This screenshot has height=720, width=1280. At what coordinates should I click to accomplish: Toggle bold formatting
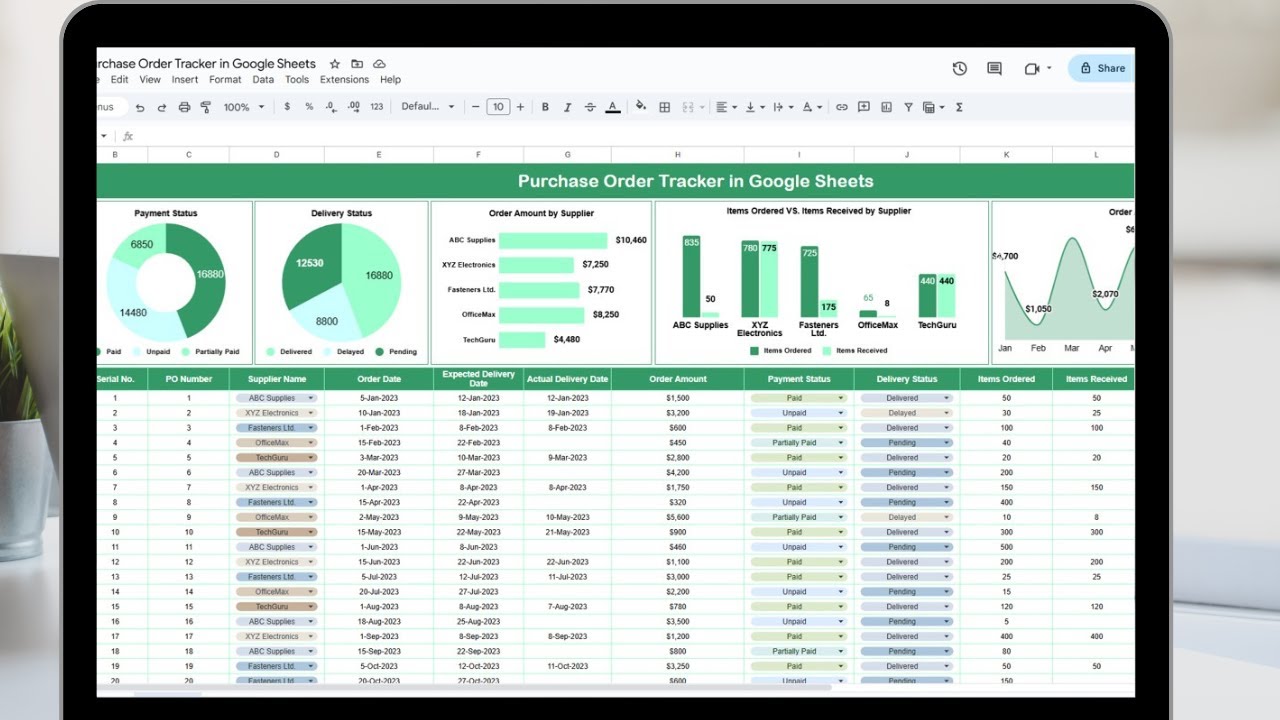(x=545, y=107)
